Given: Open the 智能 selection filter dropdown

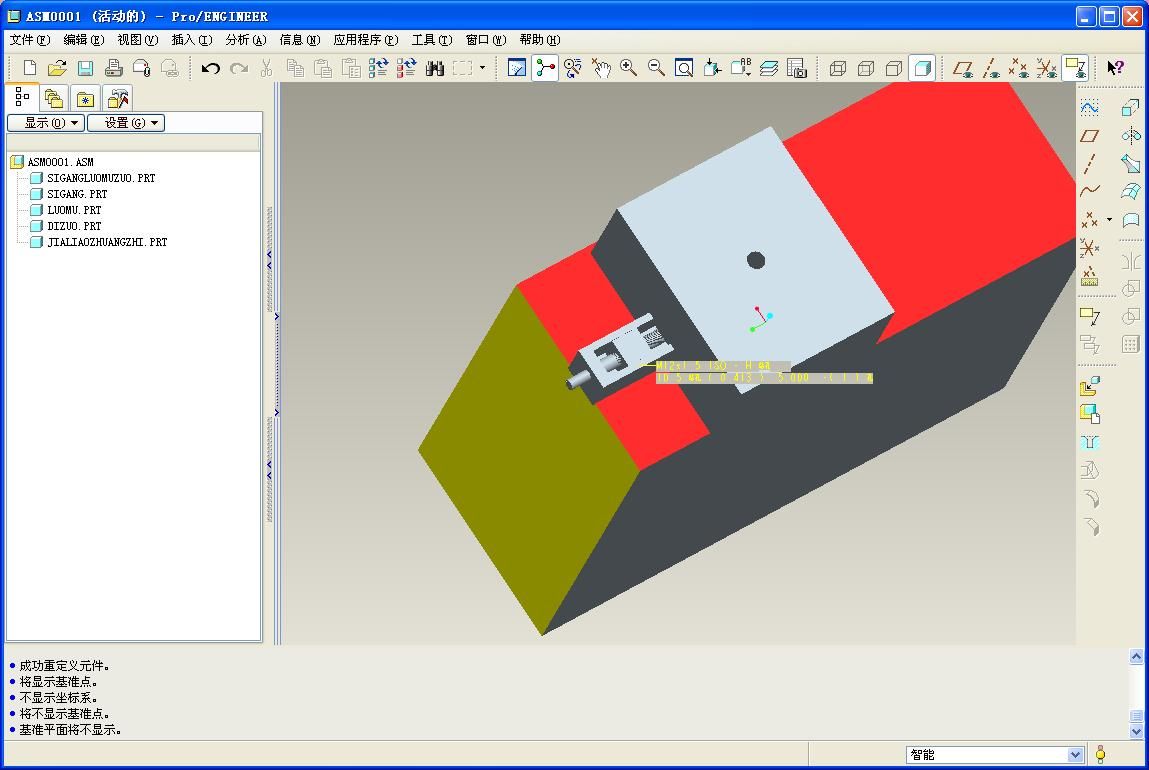Looking at the screenshot, I should (1075, 755).
